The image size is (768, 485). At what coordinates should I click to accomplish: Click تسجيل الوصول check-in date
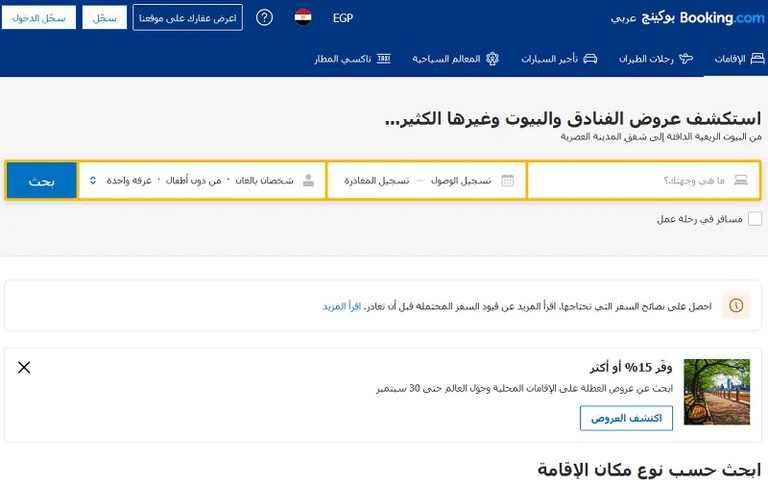point(461,181)
